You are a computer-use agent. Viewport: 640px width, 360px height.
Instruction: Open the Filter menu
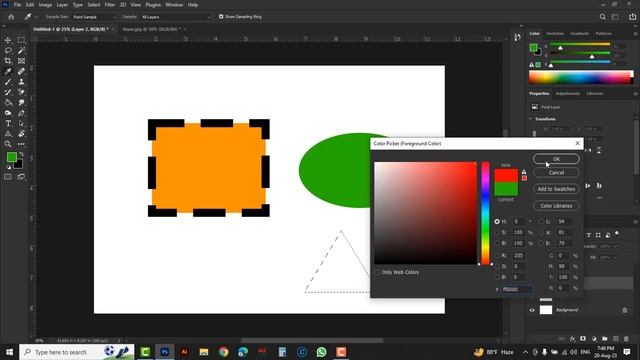(110, 5)
